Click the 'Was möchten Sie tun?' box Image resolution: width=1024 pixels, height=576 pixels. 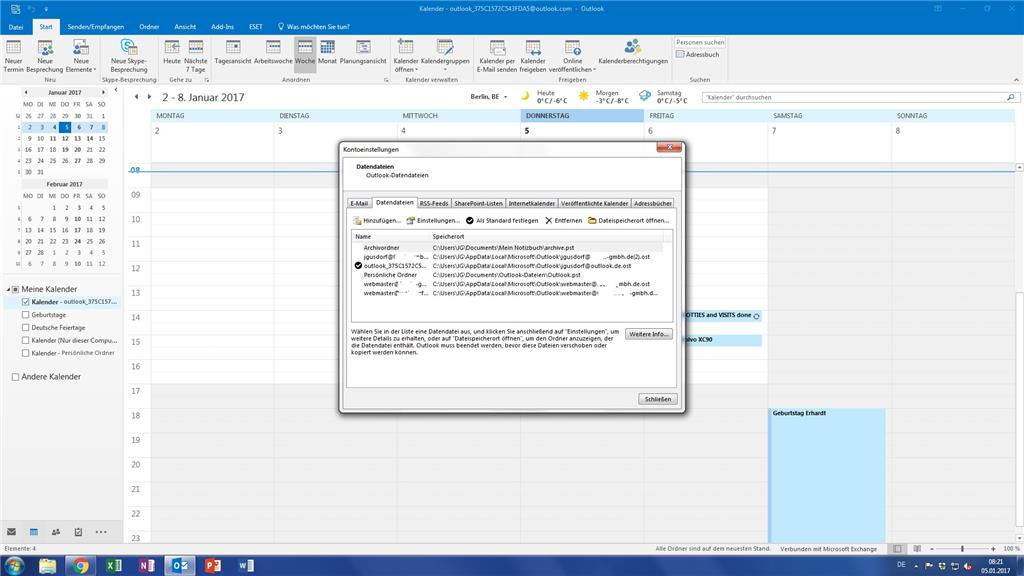click(314, 27)
